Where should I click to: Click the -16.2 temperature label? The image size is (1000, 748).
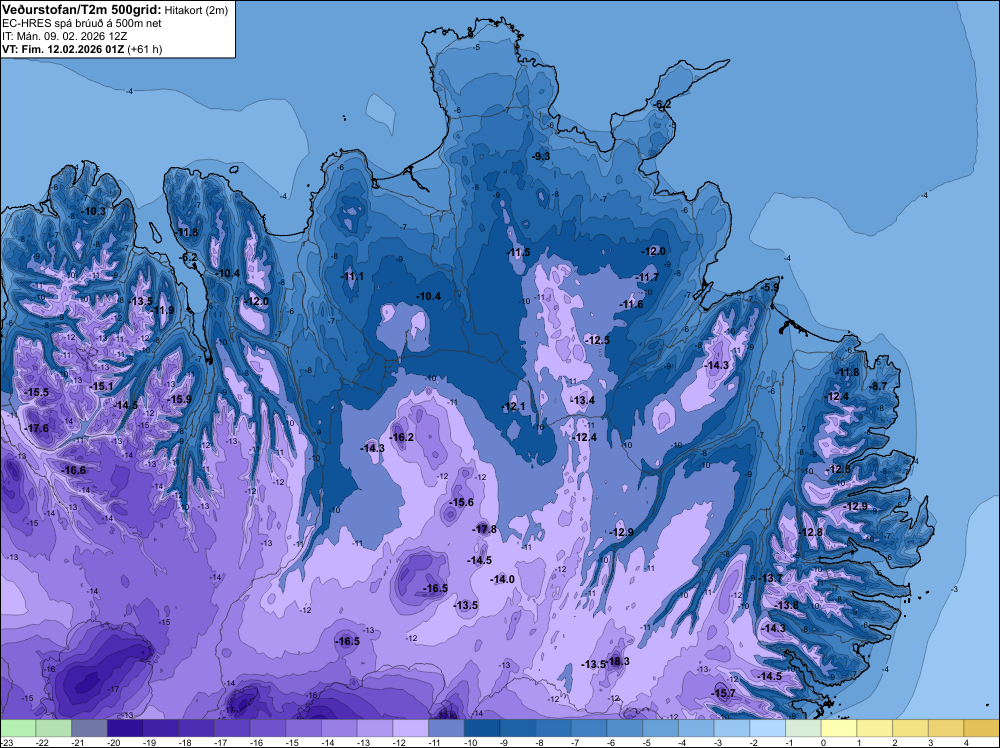point(402,437)
